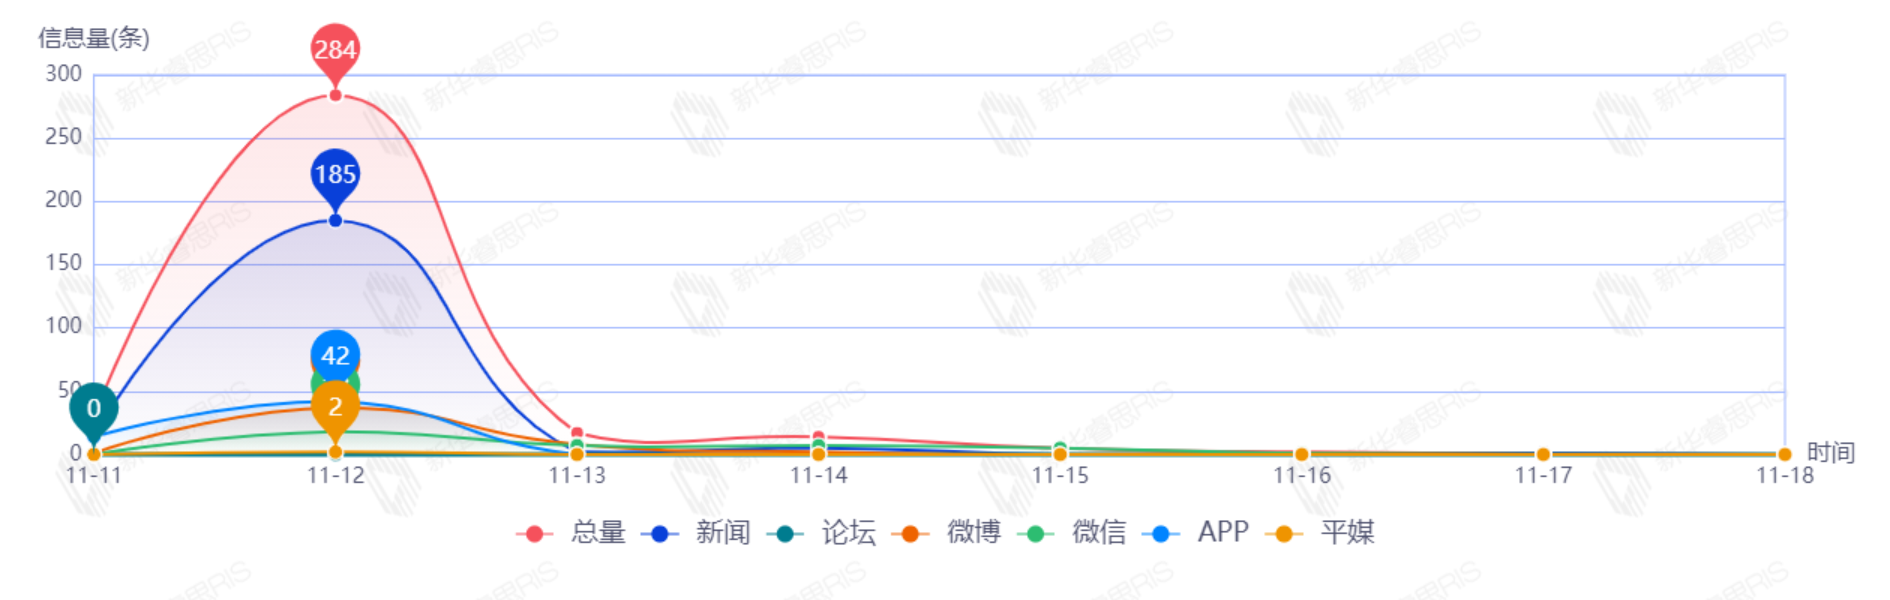Screen dimensions: 1890x600
Task: Click the teal 0 pin marker
Action: tap(94, 408)
